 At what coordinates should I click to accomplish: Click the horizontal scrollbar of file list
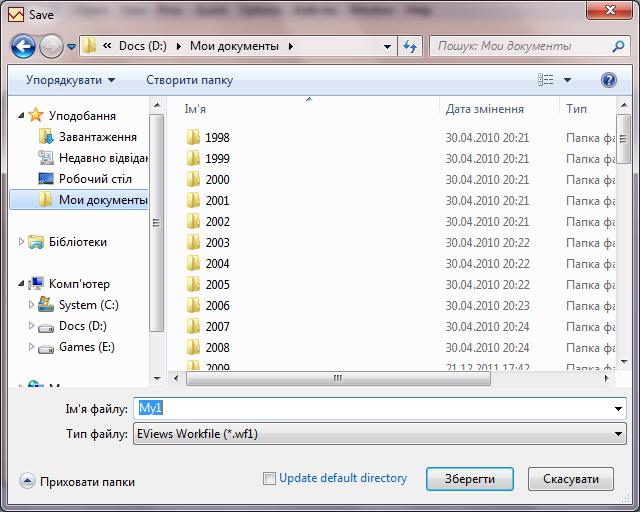click(338, 378)
